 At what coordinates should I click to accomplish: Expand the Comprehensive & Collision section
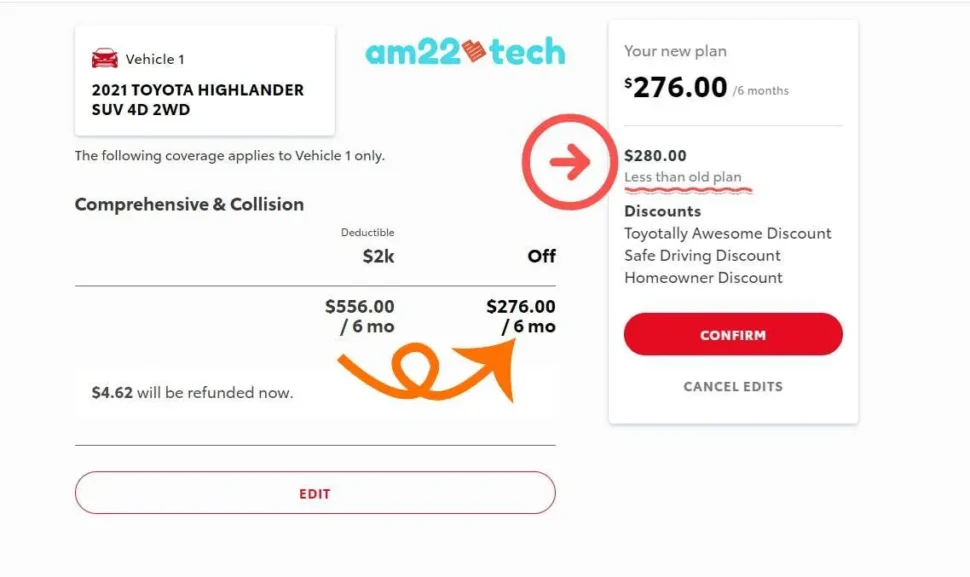189,204
